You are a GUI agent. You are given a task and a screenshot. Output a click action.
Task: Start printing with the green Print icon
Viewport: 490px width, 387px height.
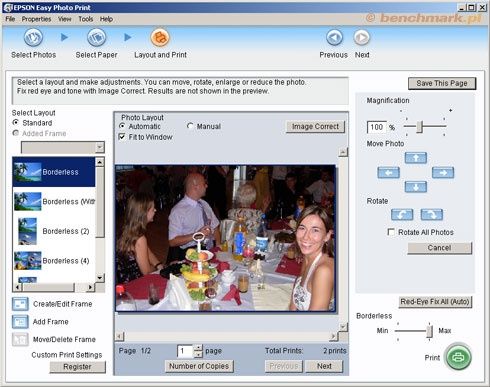[459, 357]
